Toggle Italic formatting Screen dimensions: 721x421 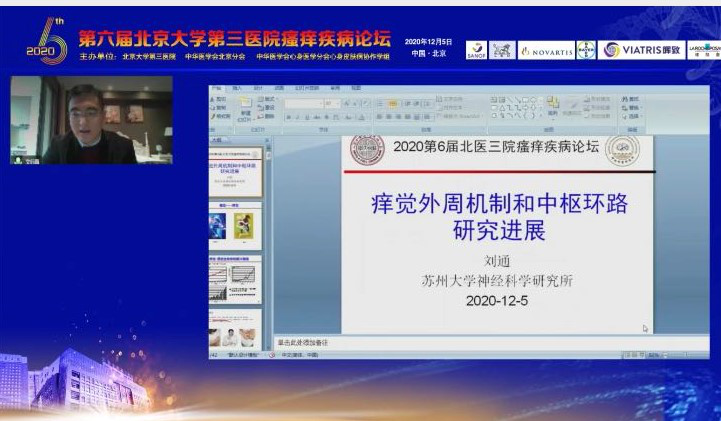point(298,117)
